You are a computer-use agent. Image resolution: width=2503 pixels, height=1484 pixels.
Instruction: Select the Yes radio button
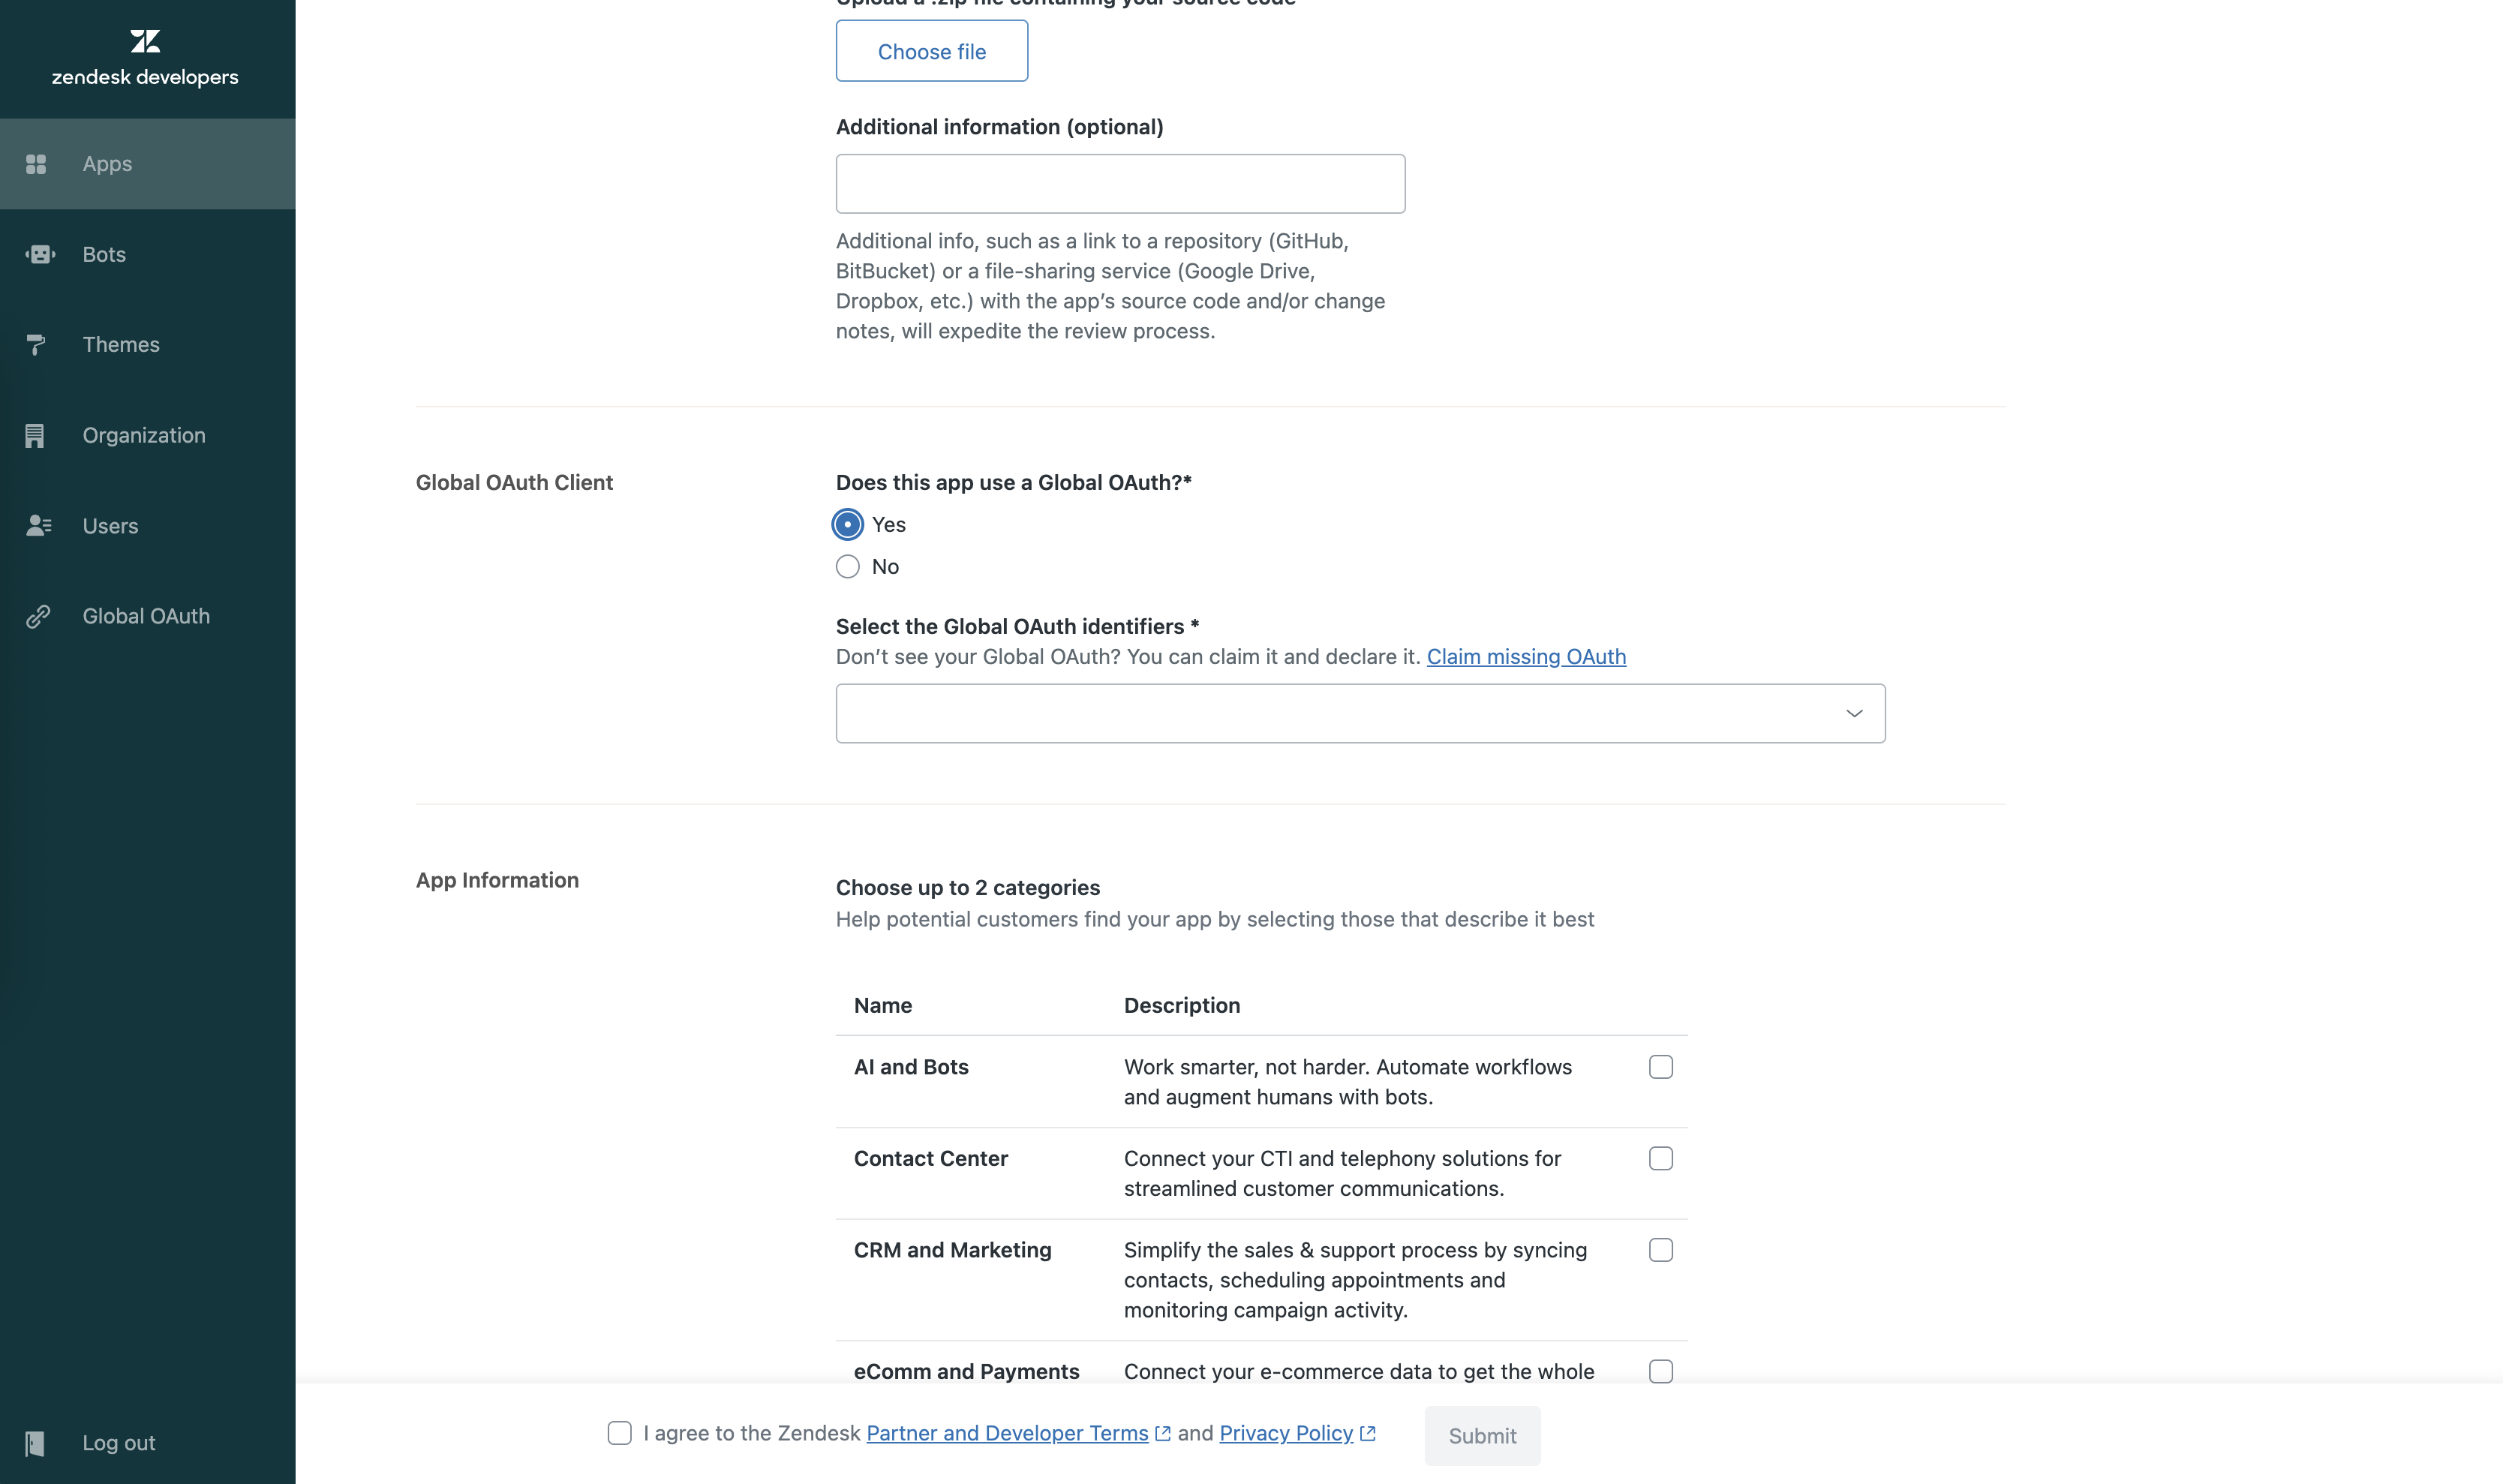point(847,525)
